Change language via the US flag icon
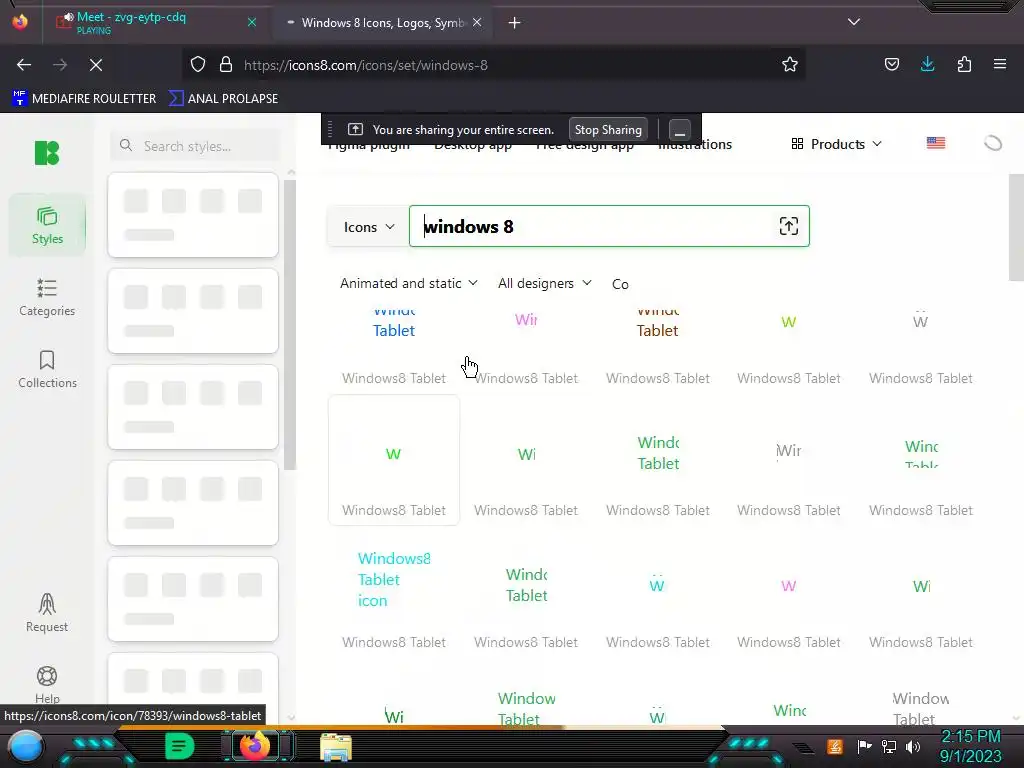The width and height of the screenshot is (1024, 768). 935,143
